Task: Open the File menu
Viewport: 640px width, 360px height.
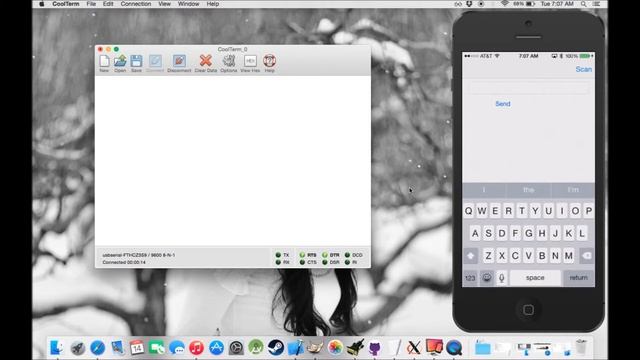Action: [91, 4]
